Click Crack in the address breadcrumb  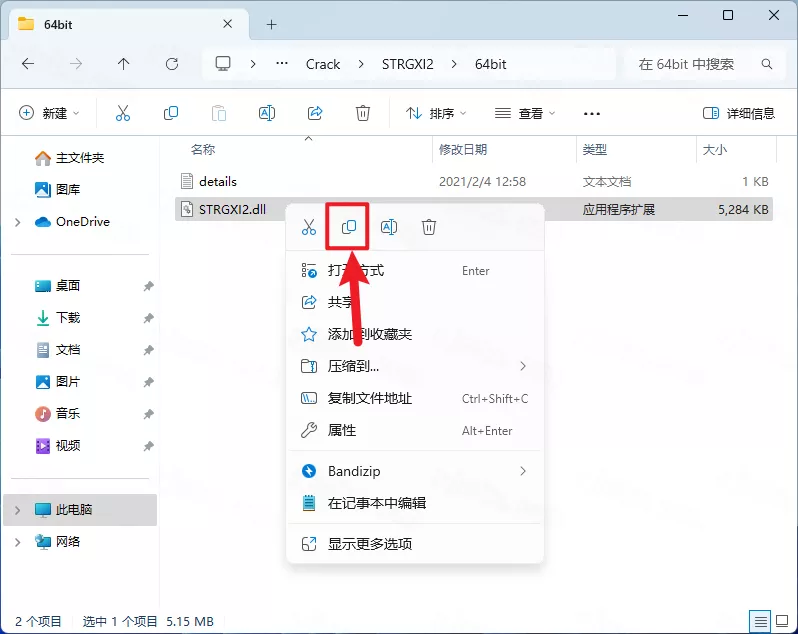tap(323, 64)
